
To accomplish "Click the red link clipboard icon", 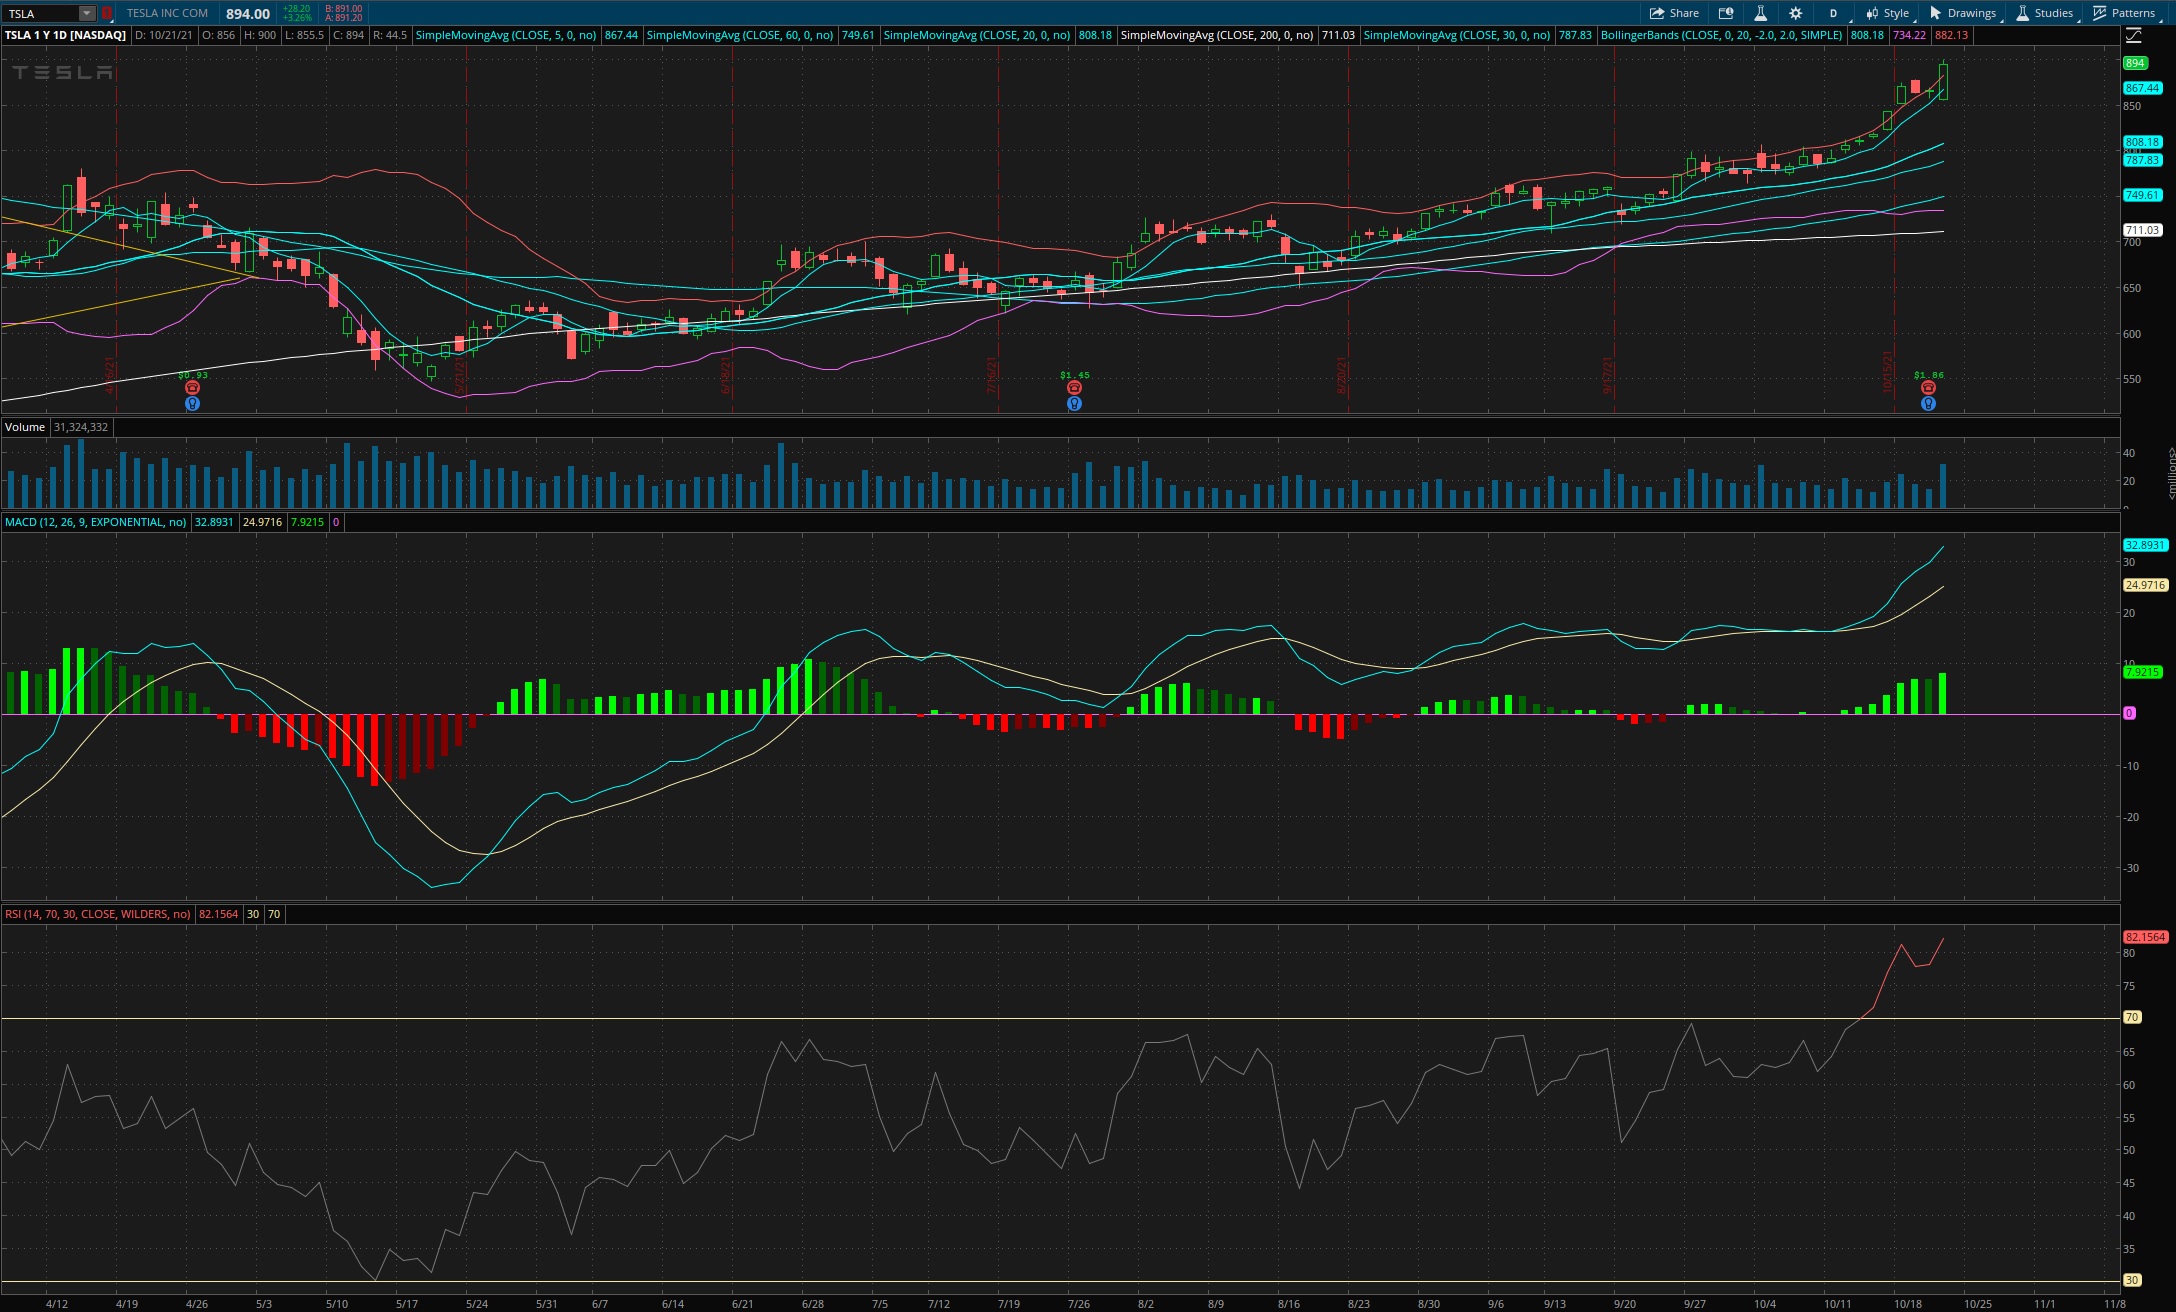I will 107,13.
